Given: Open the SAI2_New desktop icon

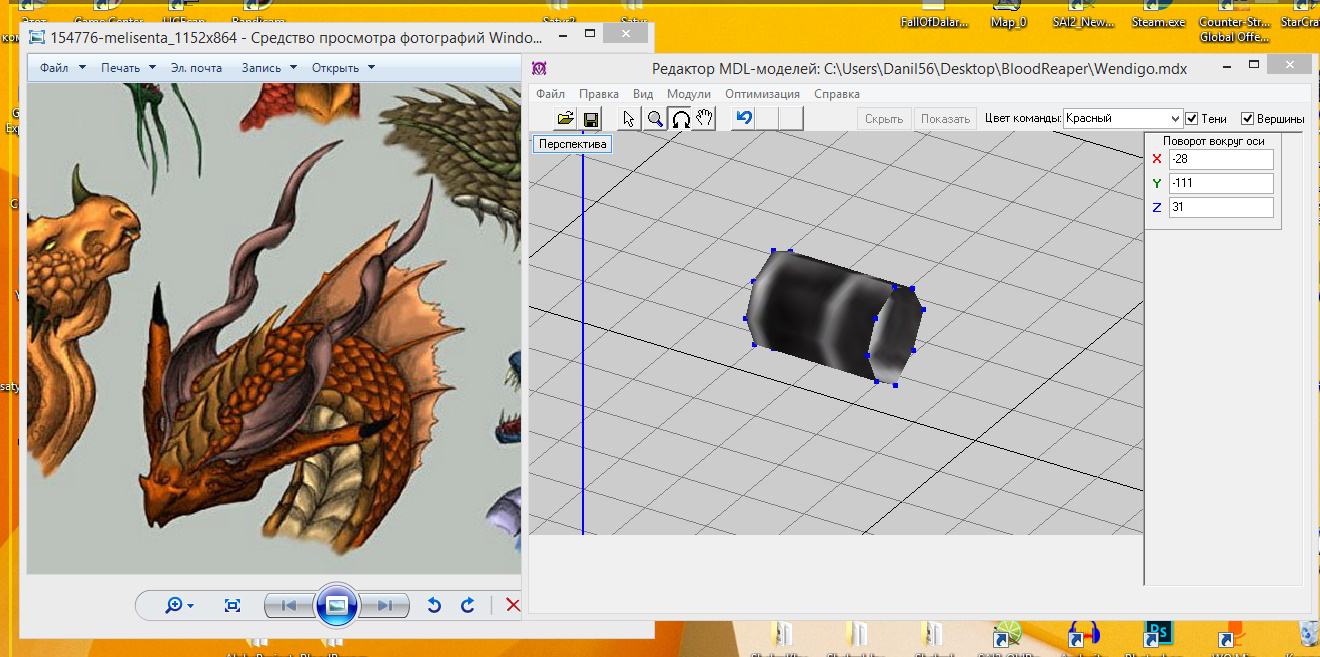Looking at the screenshot, I should click(x=1084, y=14).
